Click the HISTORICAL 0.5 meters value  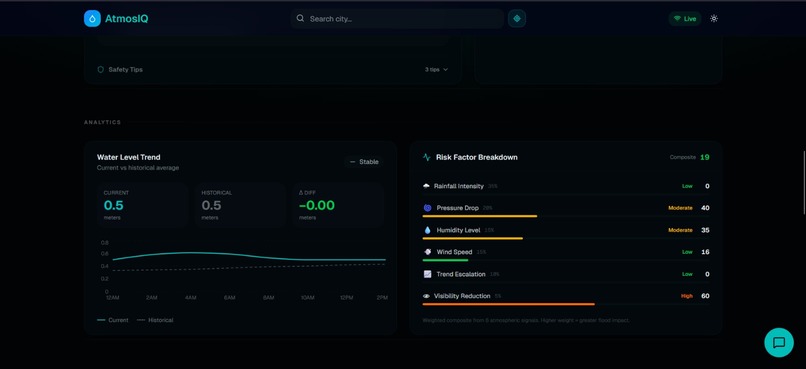pos(211,206)
